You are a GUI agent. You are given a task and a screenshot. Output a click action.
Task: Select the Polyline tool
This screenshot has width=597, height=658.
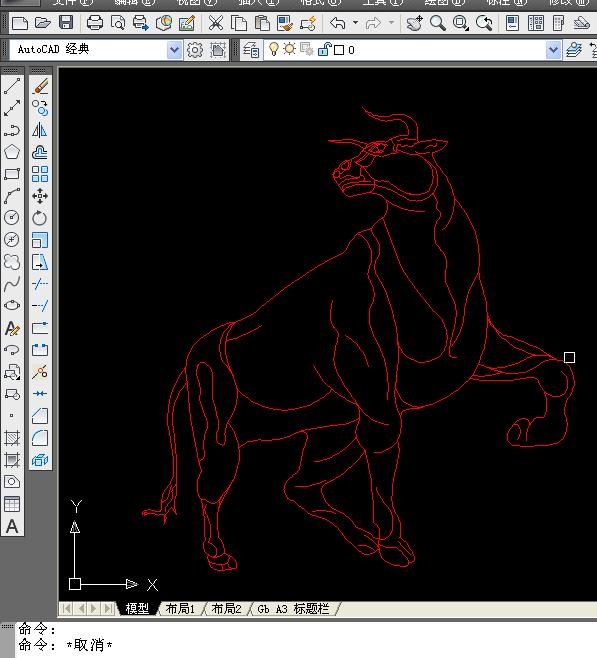tap(12, 130)
